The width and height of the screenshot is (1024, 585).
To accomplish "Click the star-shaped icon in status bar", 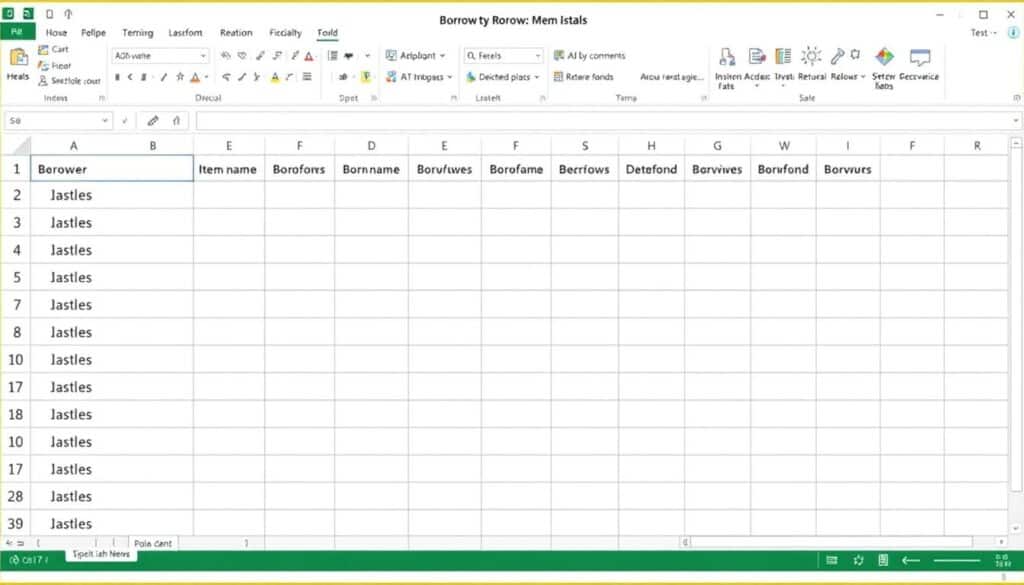I will pyautogui.click(x=858, y=560).
